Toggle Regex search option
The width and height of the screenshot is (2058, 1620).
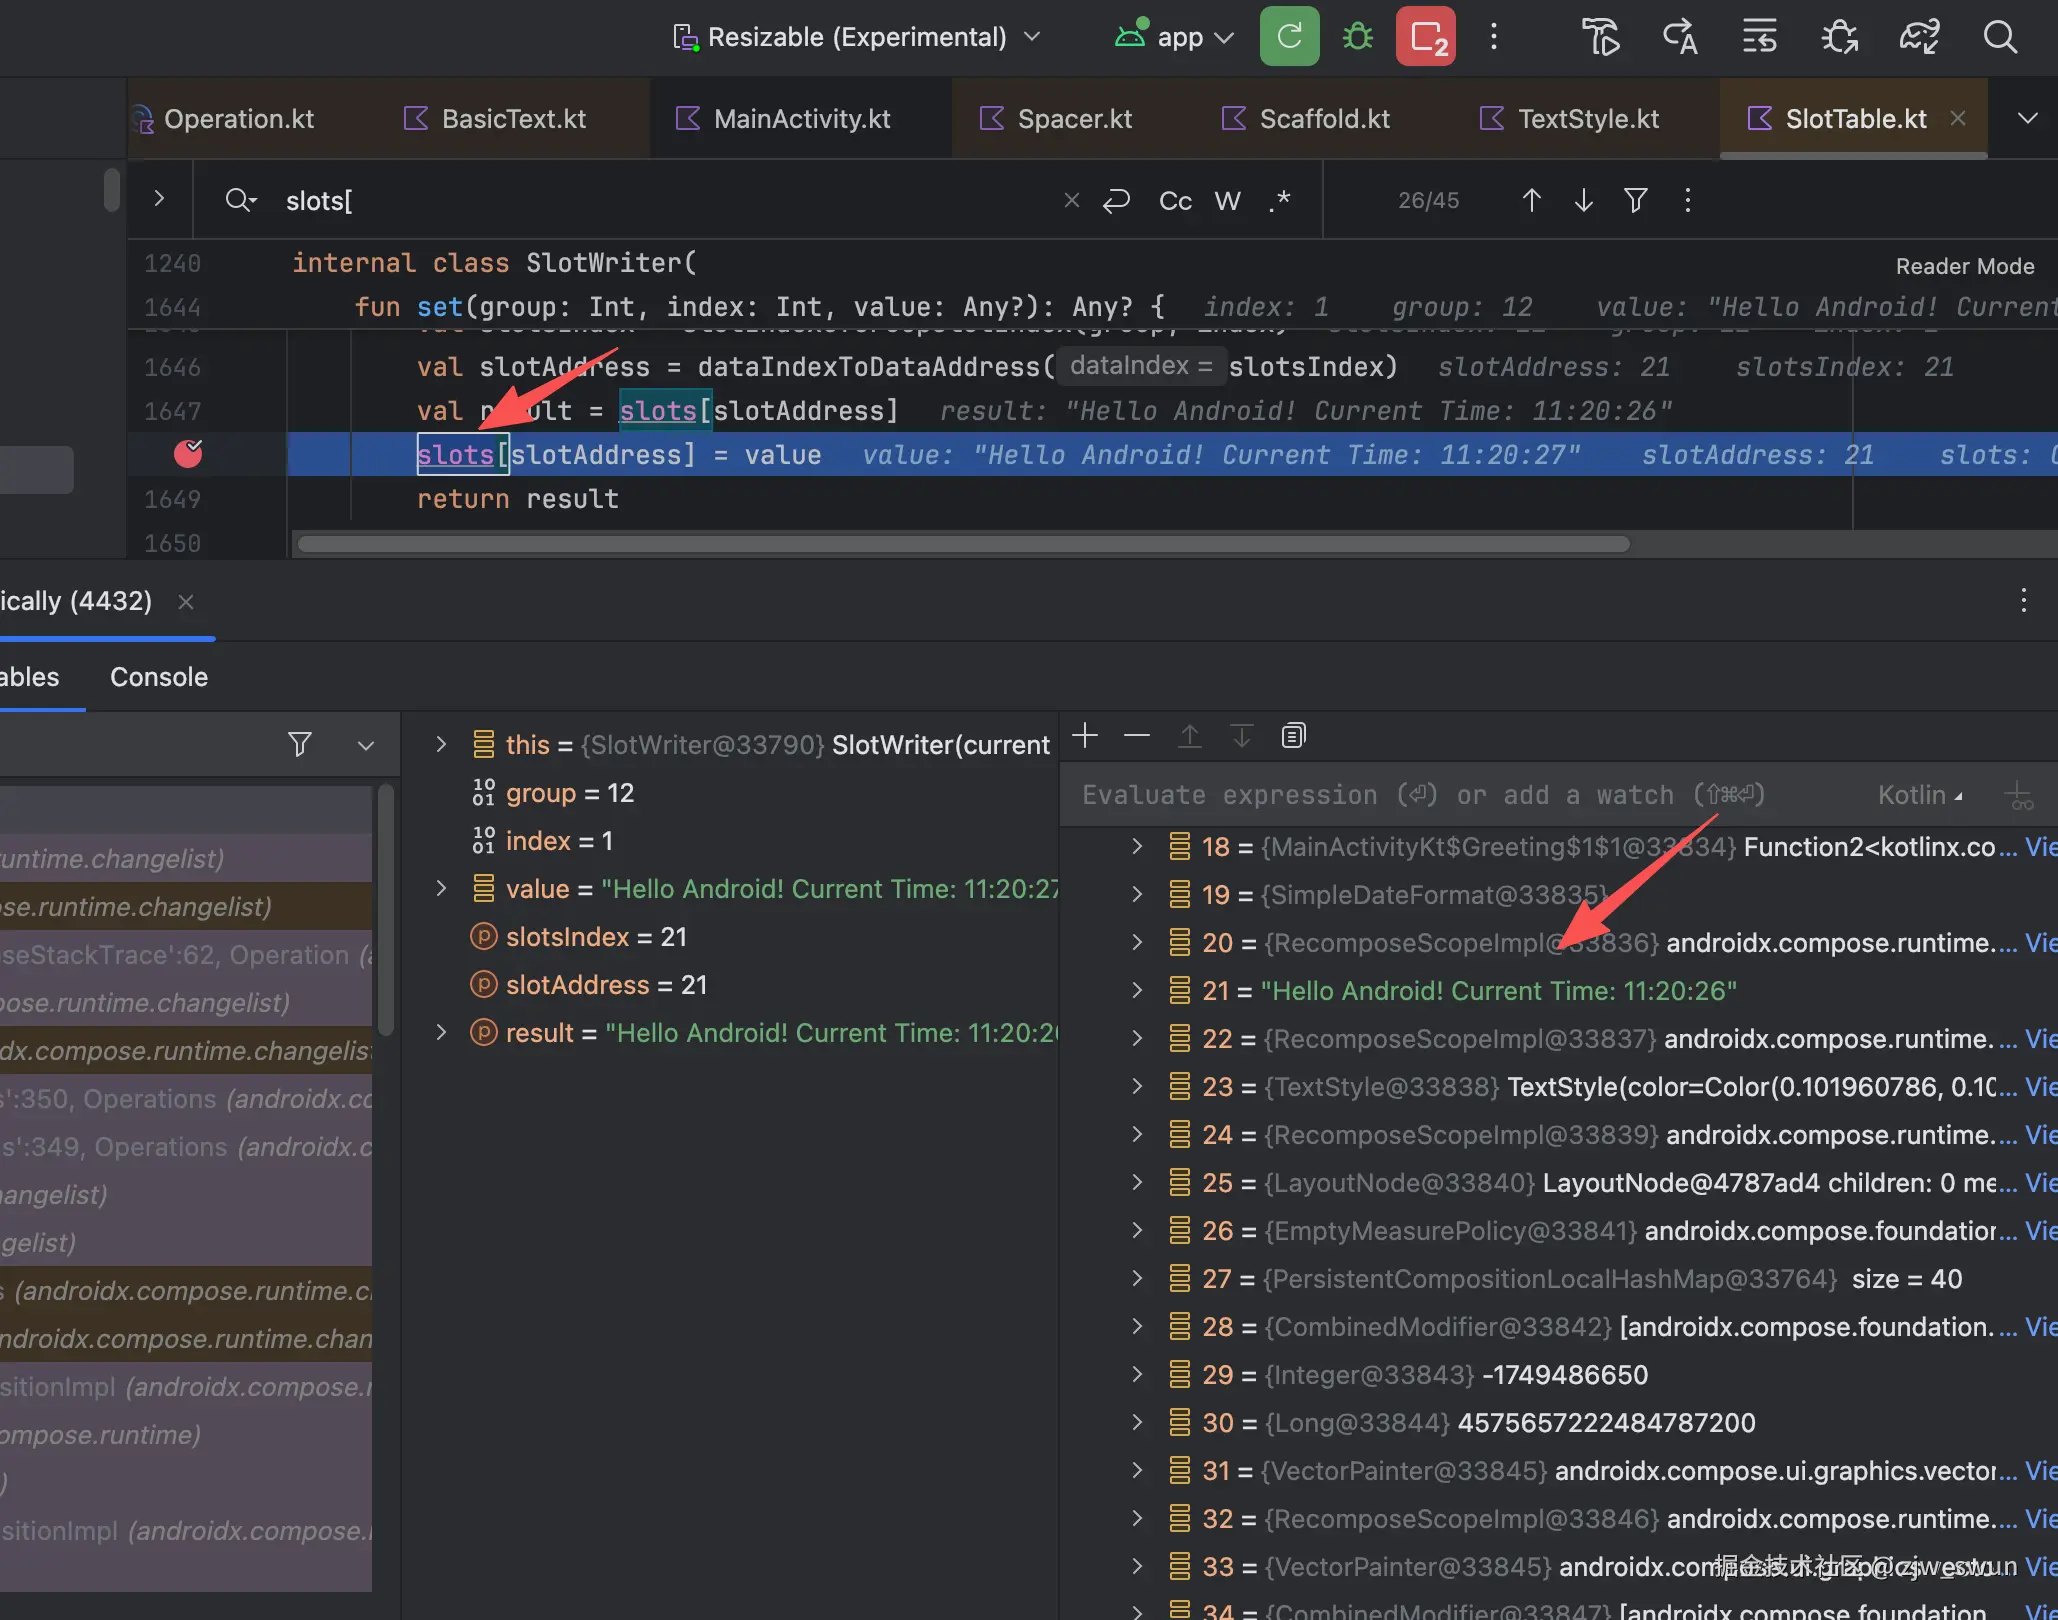pos(1280,201)
